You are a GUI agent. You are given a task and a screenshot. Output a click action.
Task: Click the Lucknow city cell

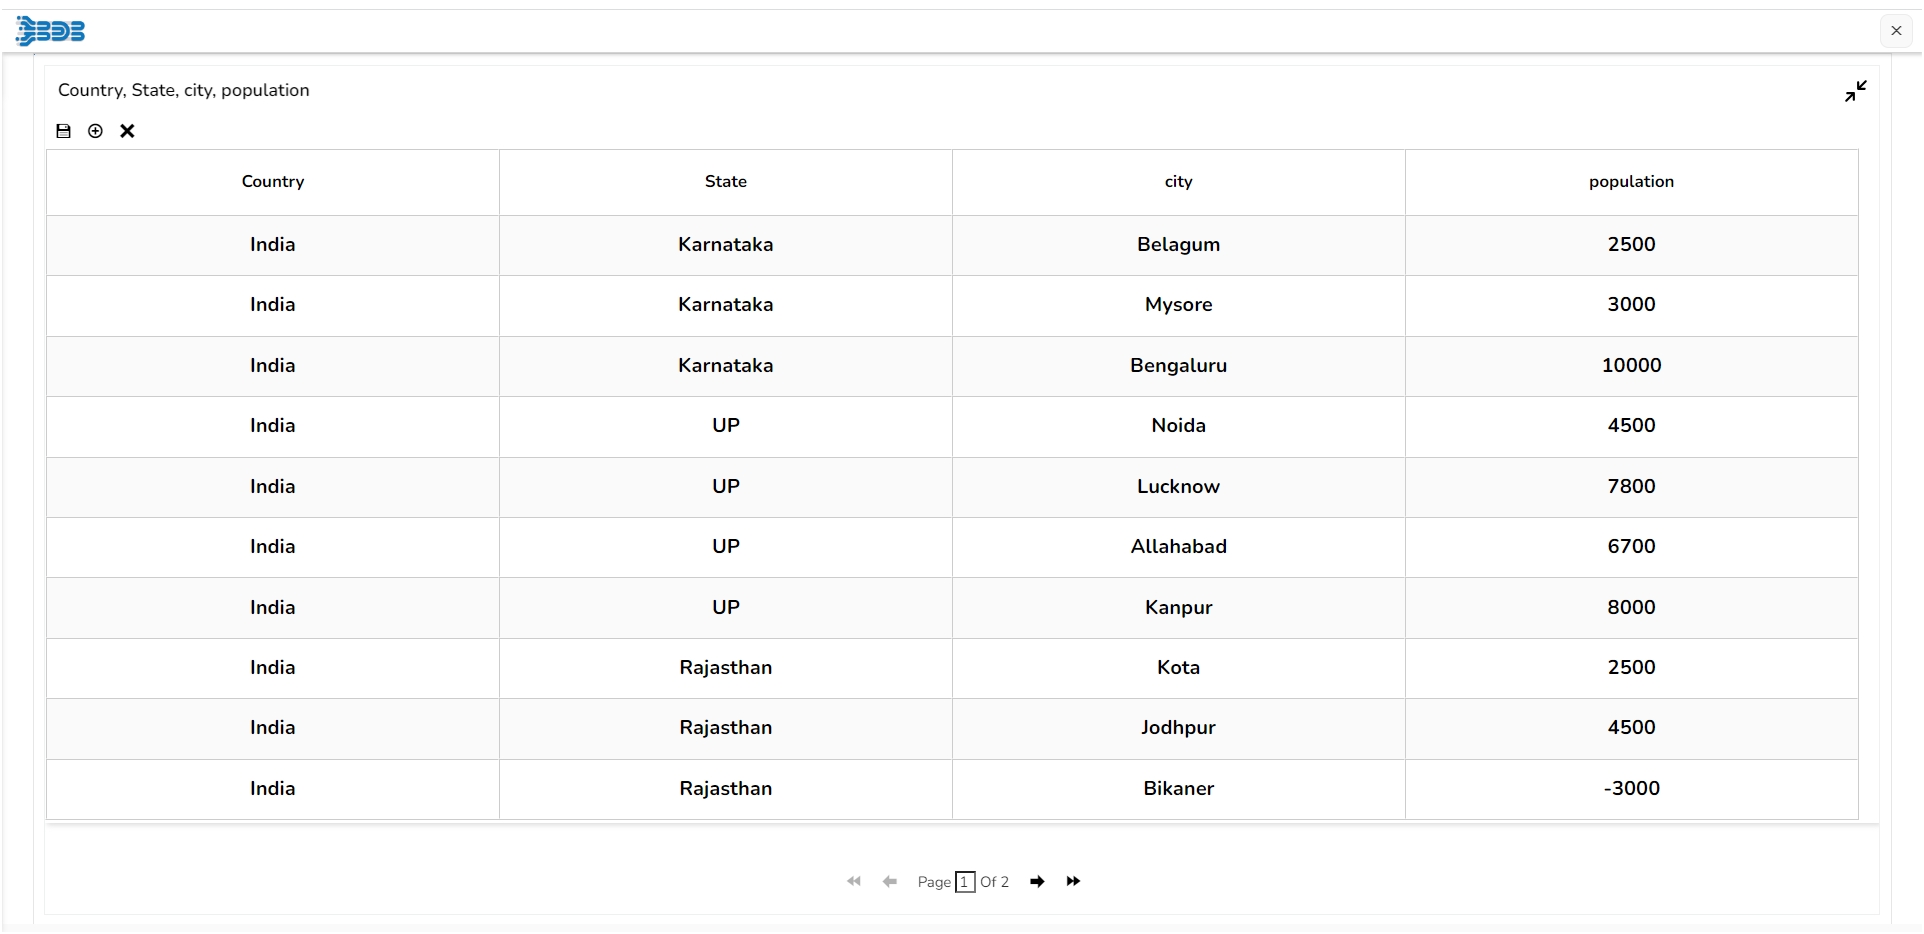coord(1179,487)
